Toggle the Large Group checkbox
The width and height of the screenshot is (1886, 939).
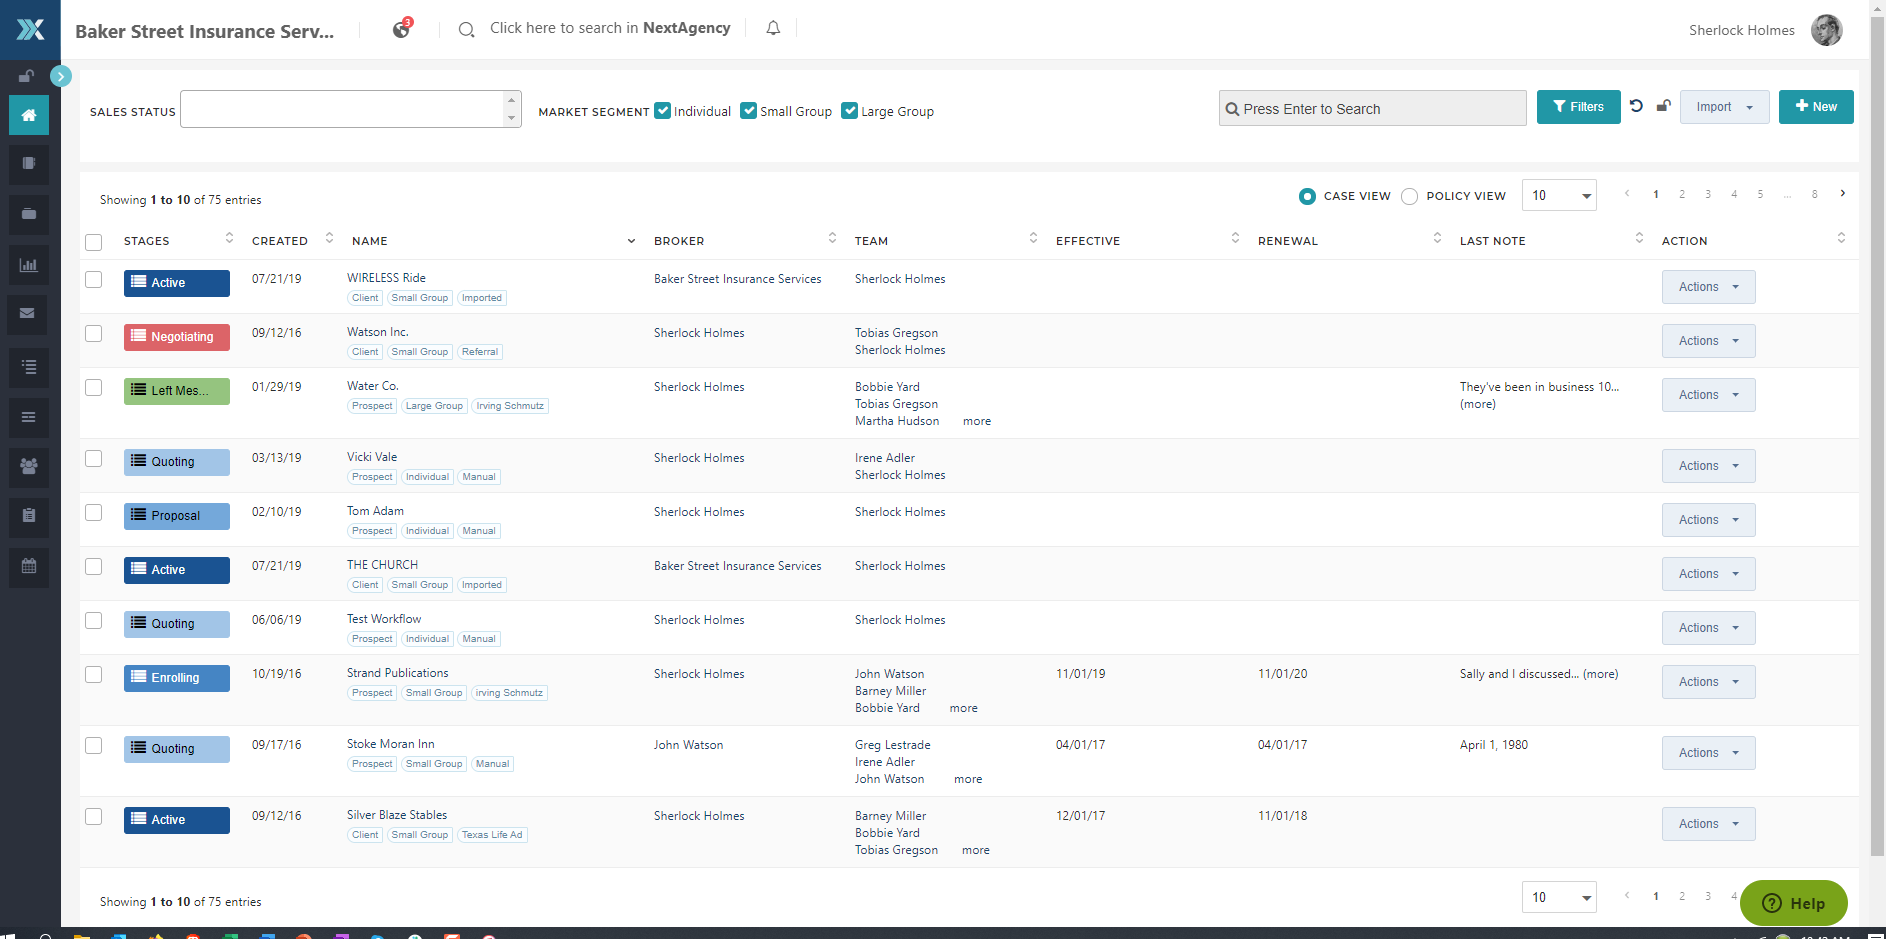point(850,111)
